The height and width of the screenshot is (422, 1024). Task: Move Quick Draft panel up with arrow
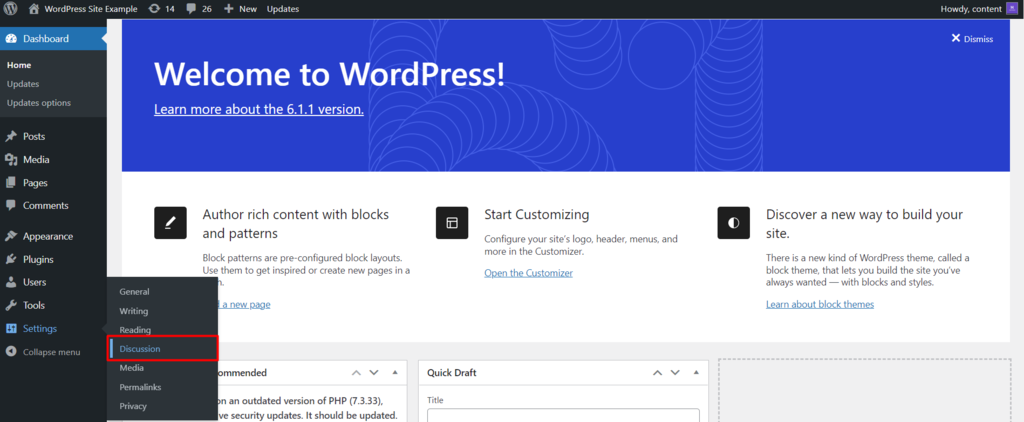tap(657, 373)
